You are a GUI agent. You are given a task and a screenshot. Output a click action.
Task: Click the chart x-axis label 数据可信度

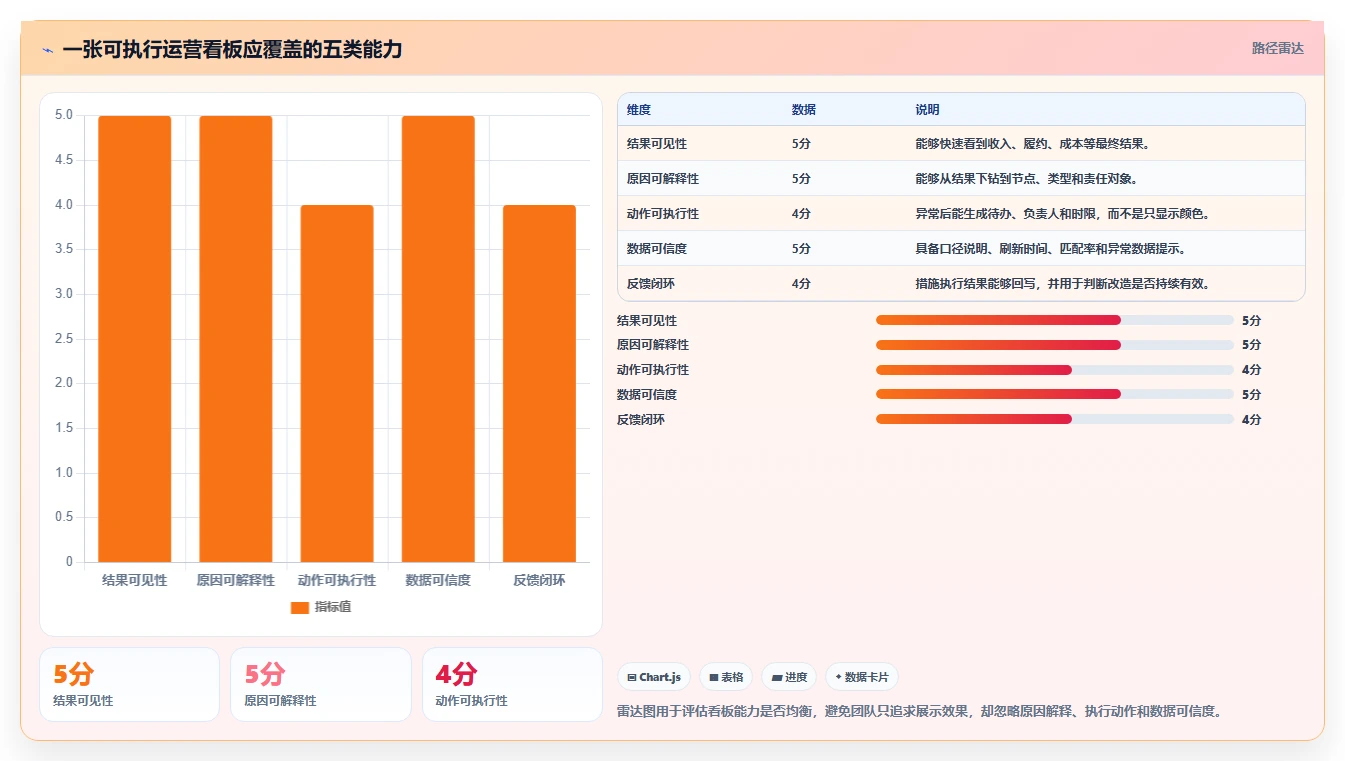pyautogui.click(x=438, y=580)
